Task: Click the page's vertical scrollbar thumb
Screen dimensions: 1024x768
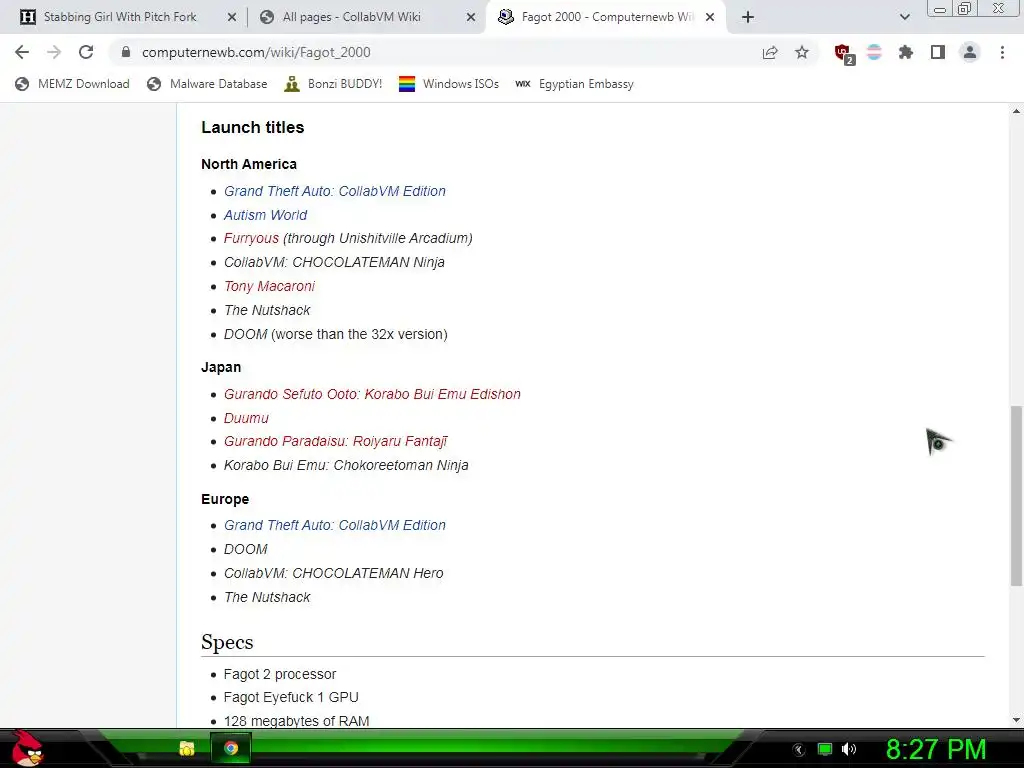Action: click(x=1016, y=496)
